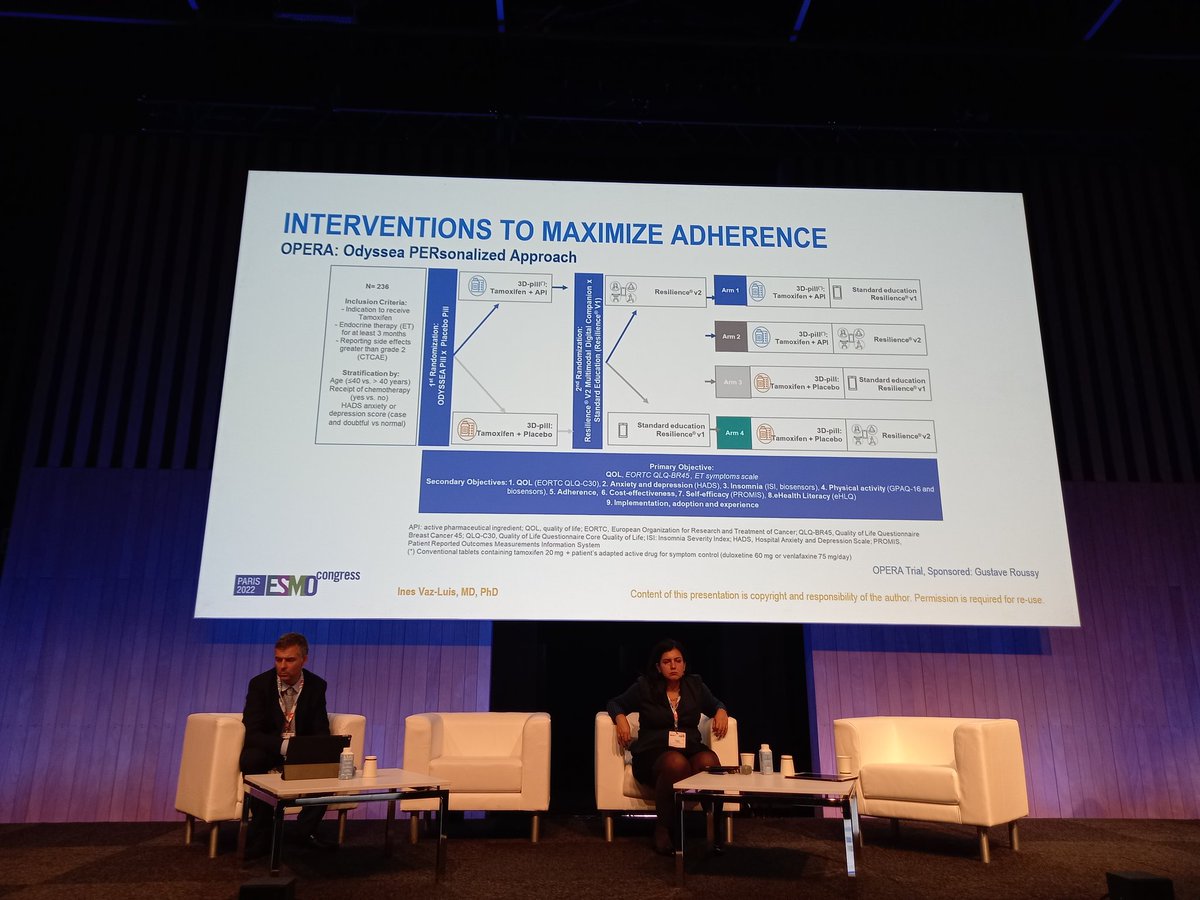
Task: Click Standard education Resilience v1 text in Arm 1
Action: [x=883, y=293]
